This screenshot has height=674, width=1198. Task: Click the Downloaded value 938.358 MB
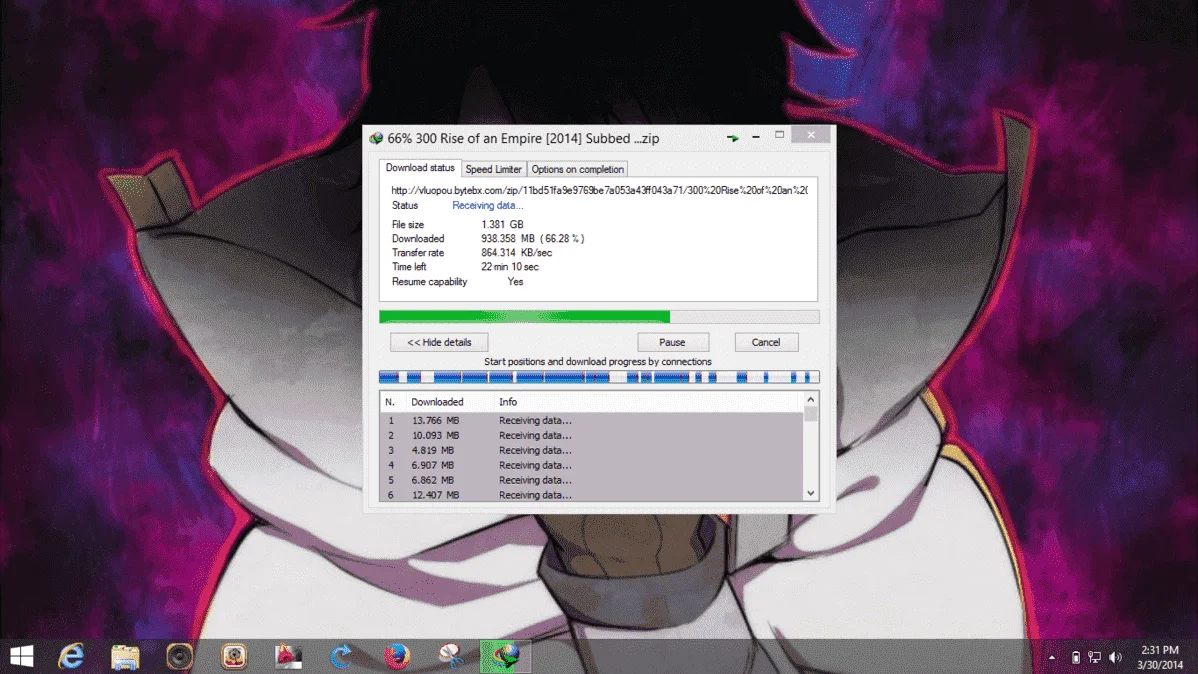(x=508, y=238)
